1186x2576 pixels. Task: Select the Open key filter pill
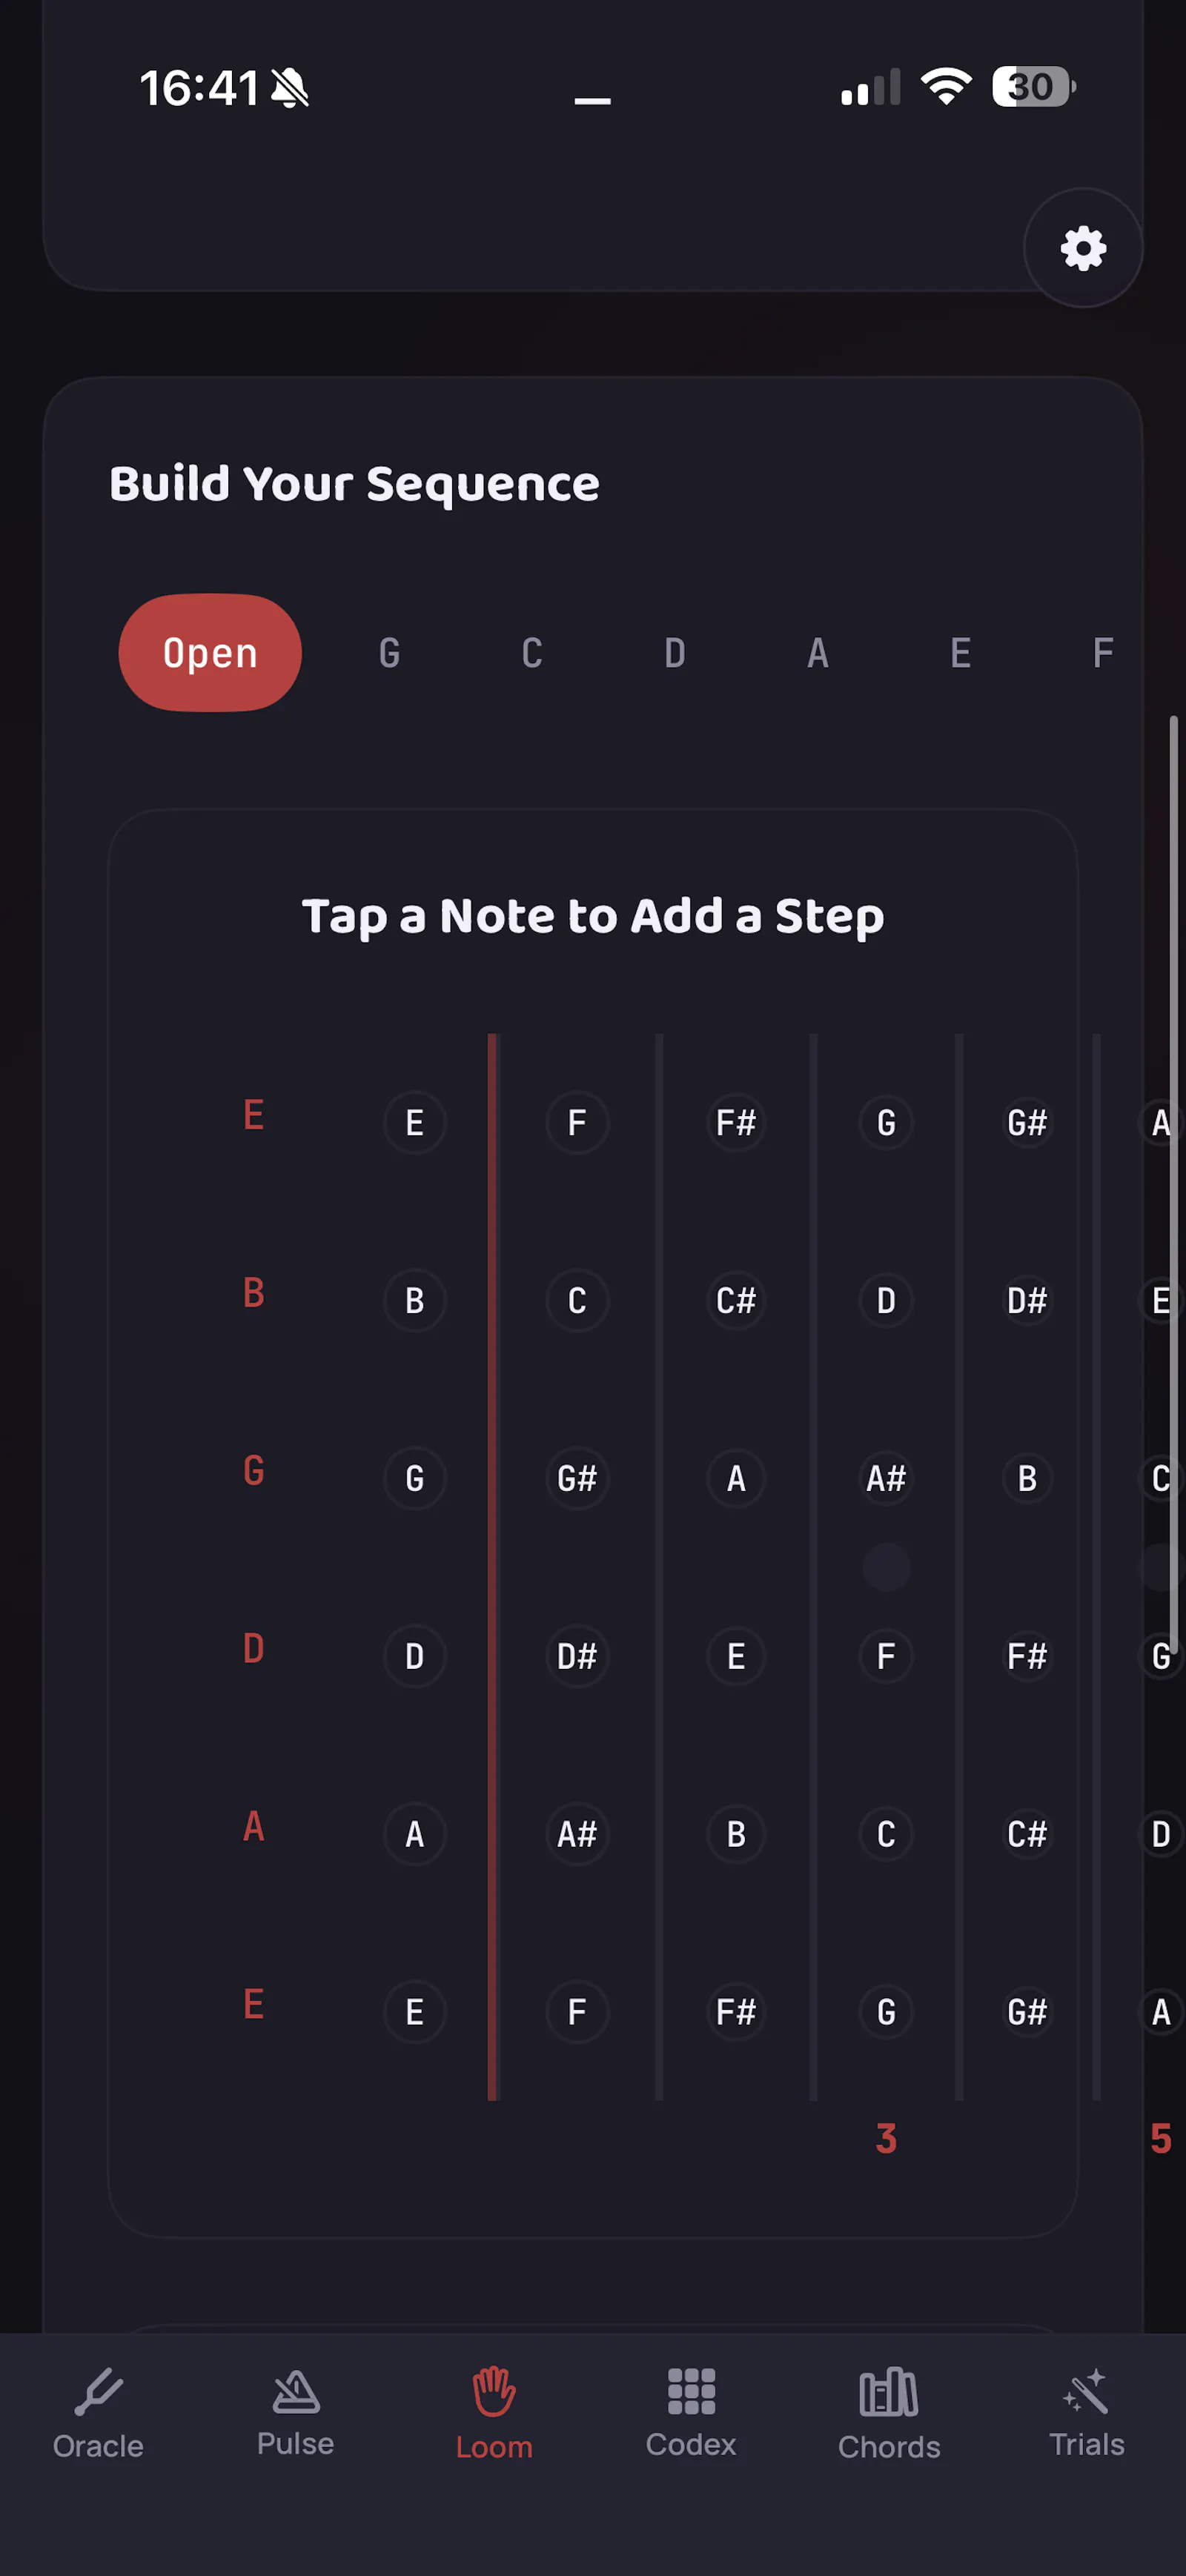coord(210,653)
